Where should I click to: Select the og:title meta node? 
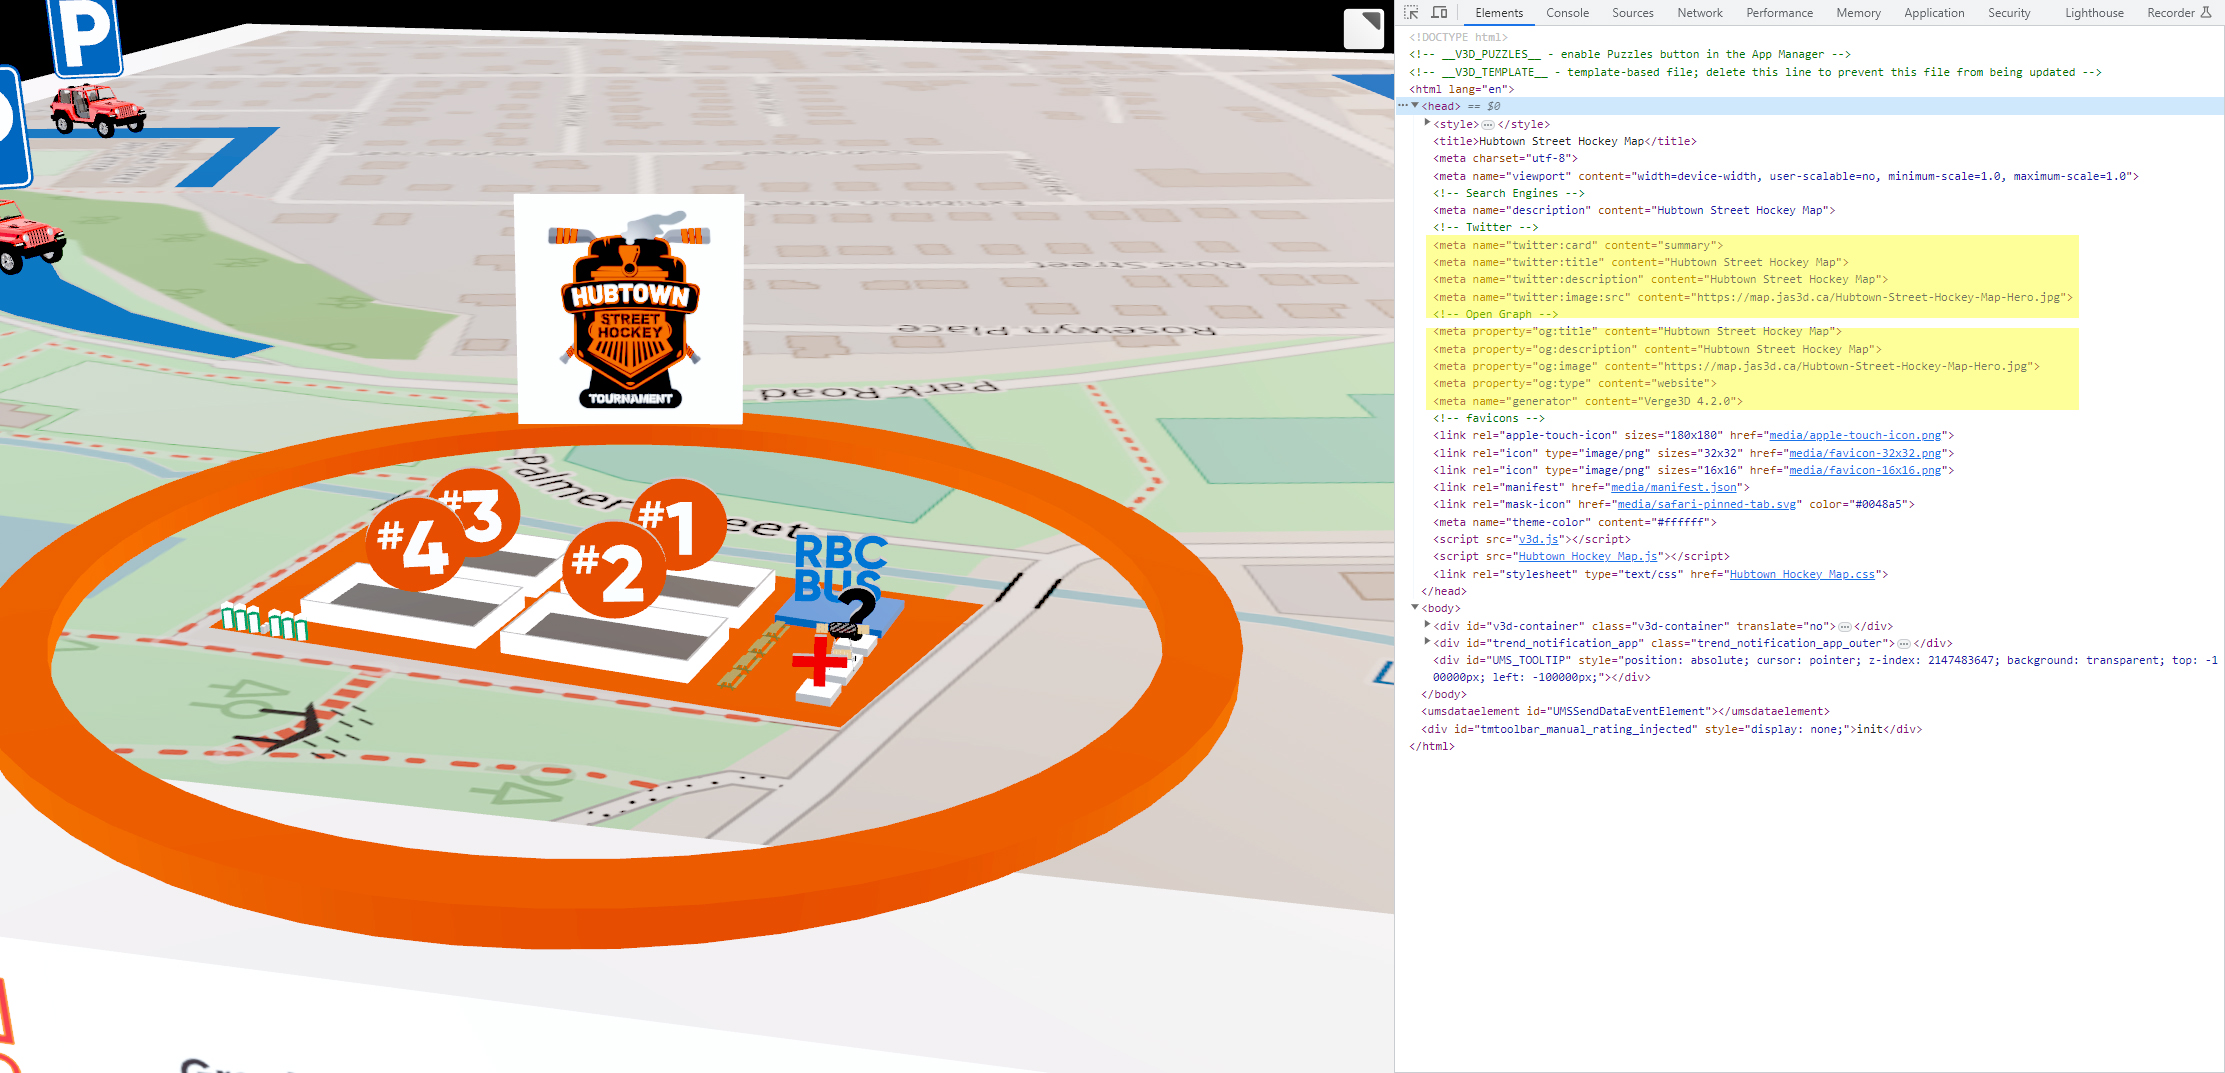click(x=1637, y=331)
